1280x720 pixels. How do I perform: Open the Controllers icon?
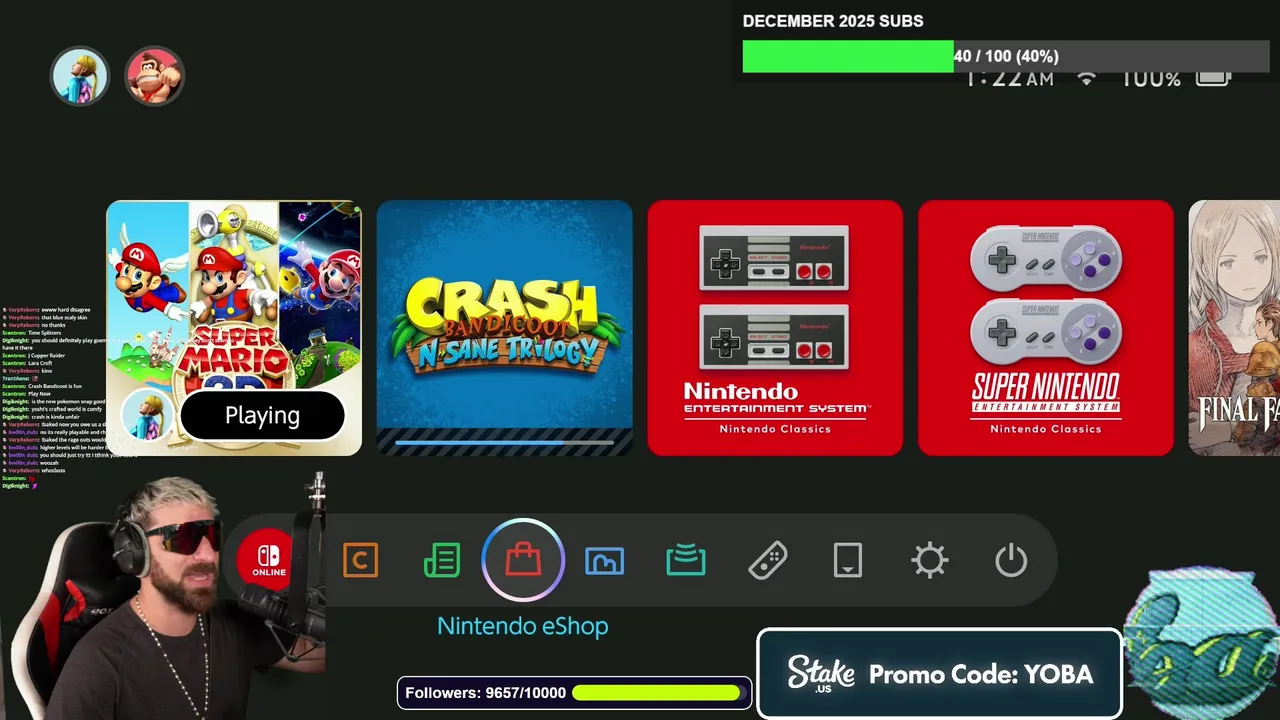point(767,560)
